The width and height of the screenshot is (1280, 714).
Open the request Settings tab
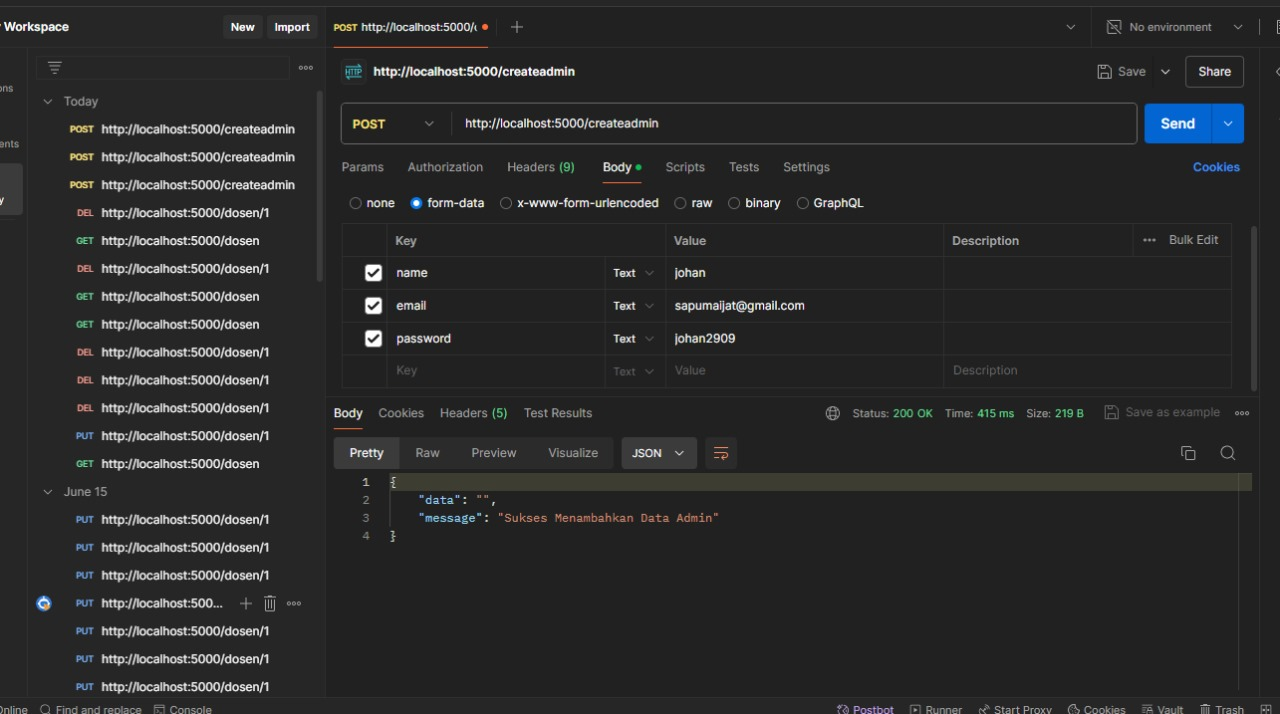click(x=806, y=167)
